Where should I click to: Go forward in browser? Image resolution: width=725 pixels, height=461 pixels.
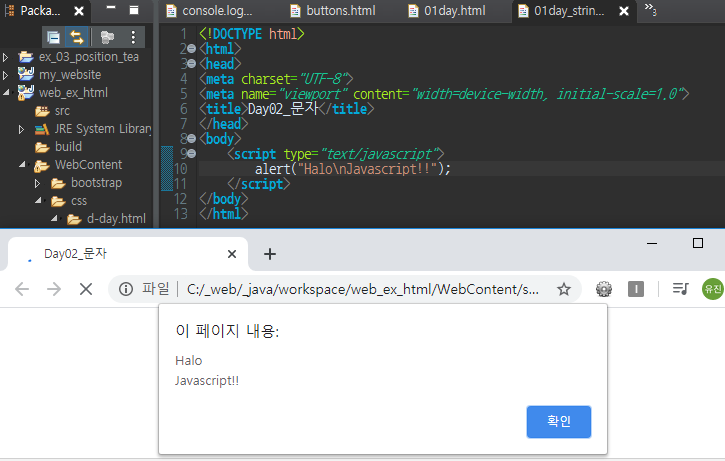tap(54, 289)
